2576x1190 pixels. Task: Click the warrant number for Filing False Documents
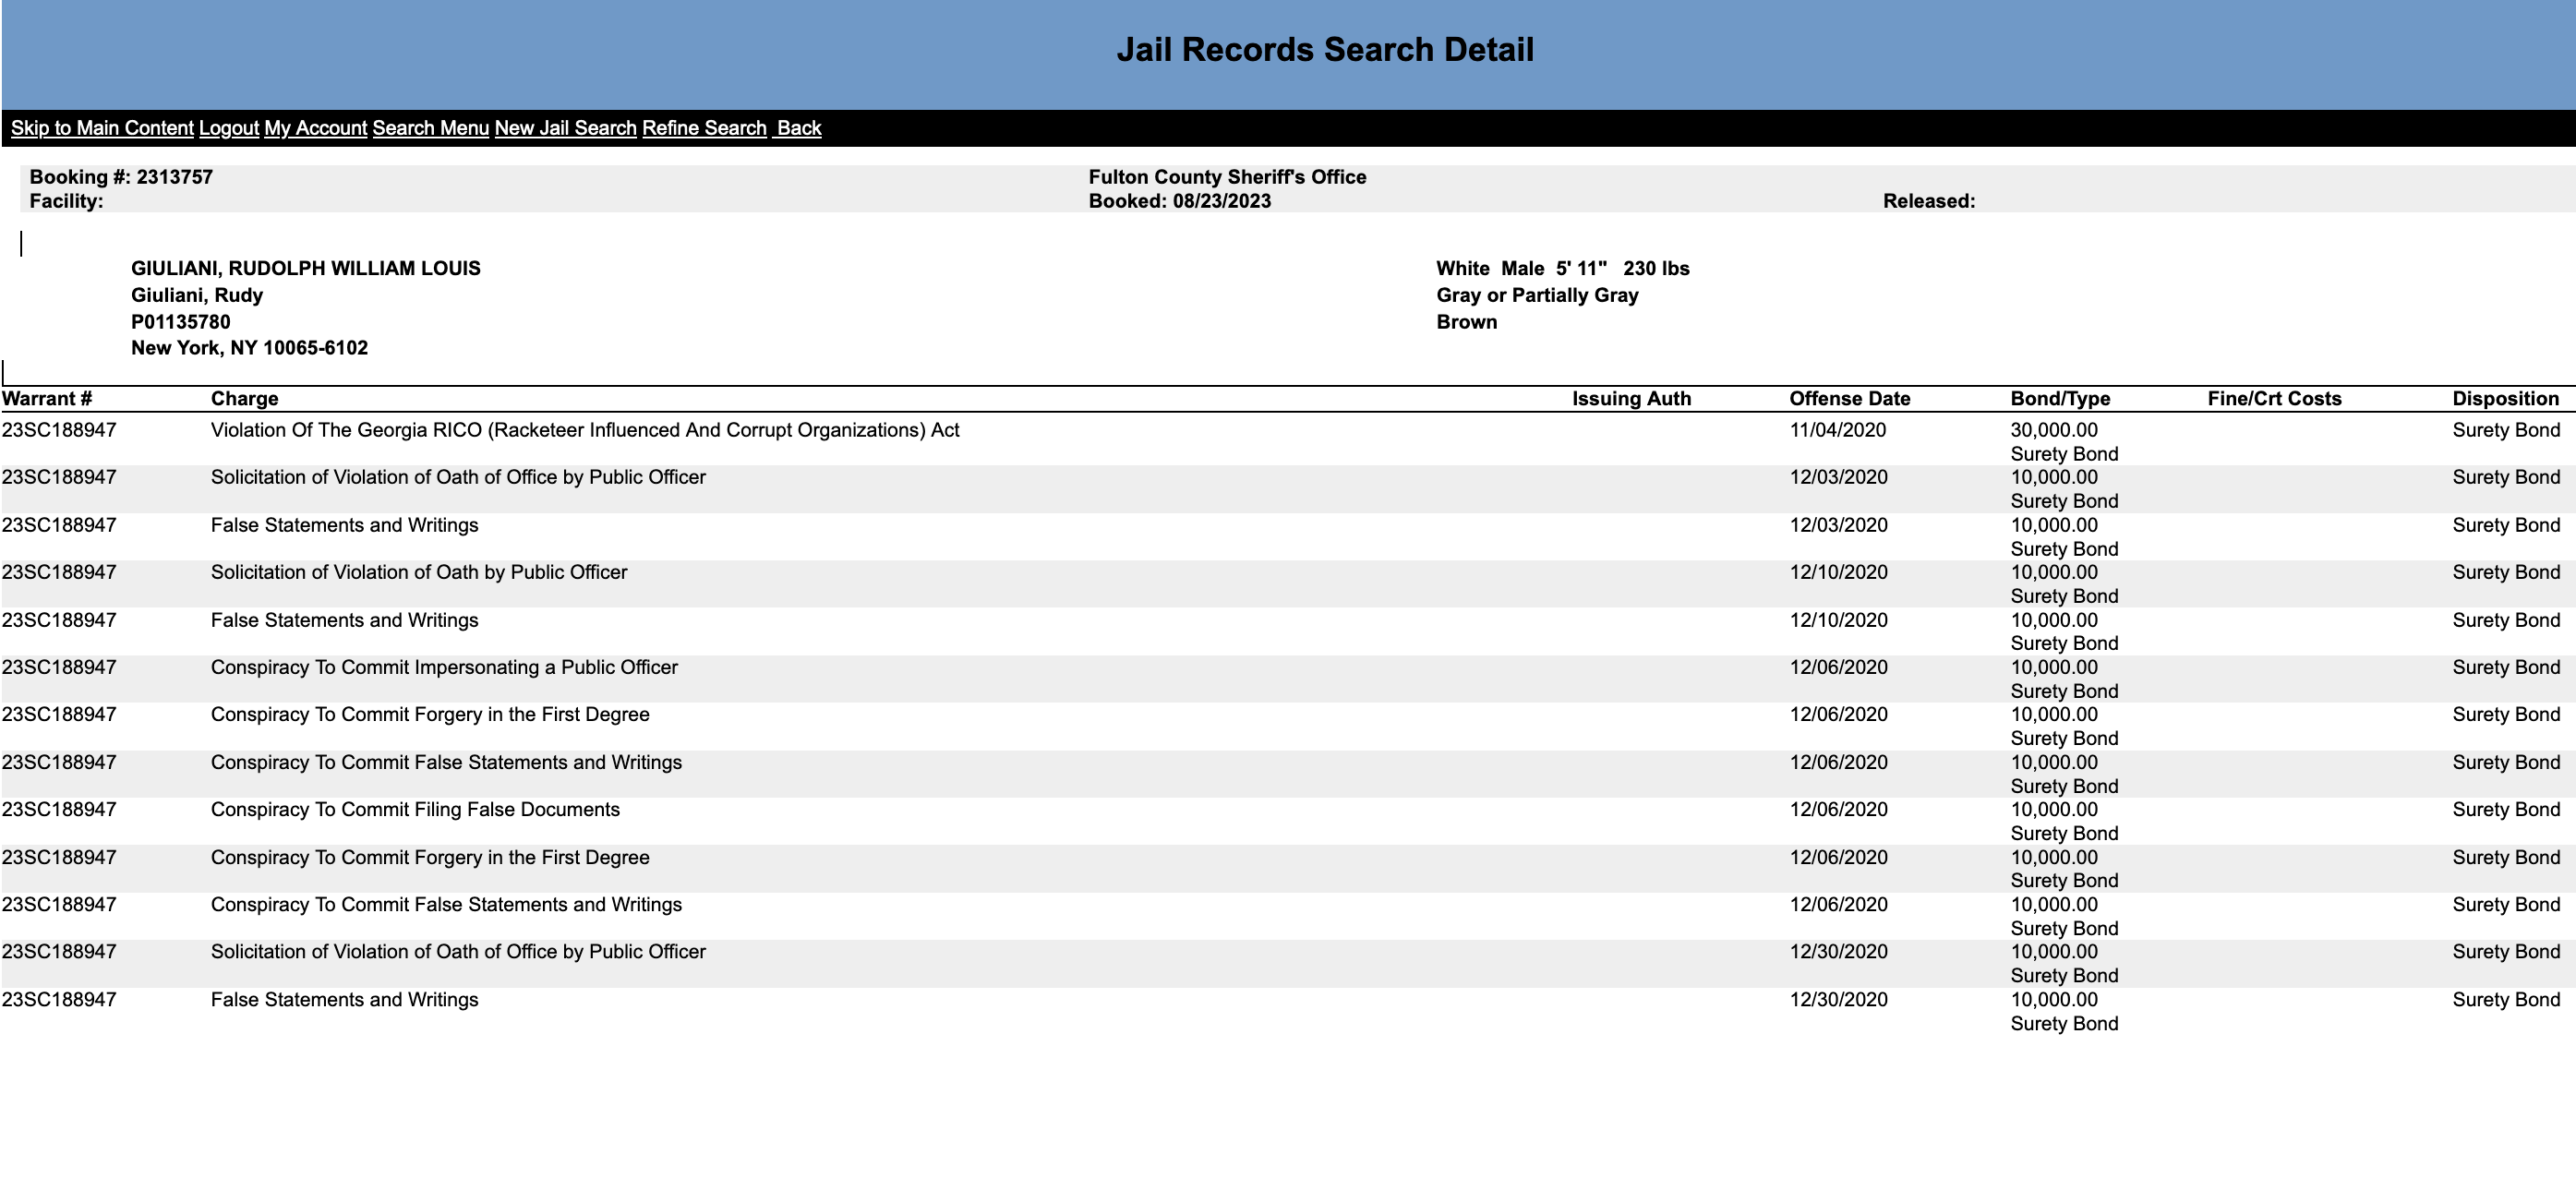[59, 809]
